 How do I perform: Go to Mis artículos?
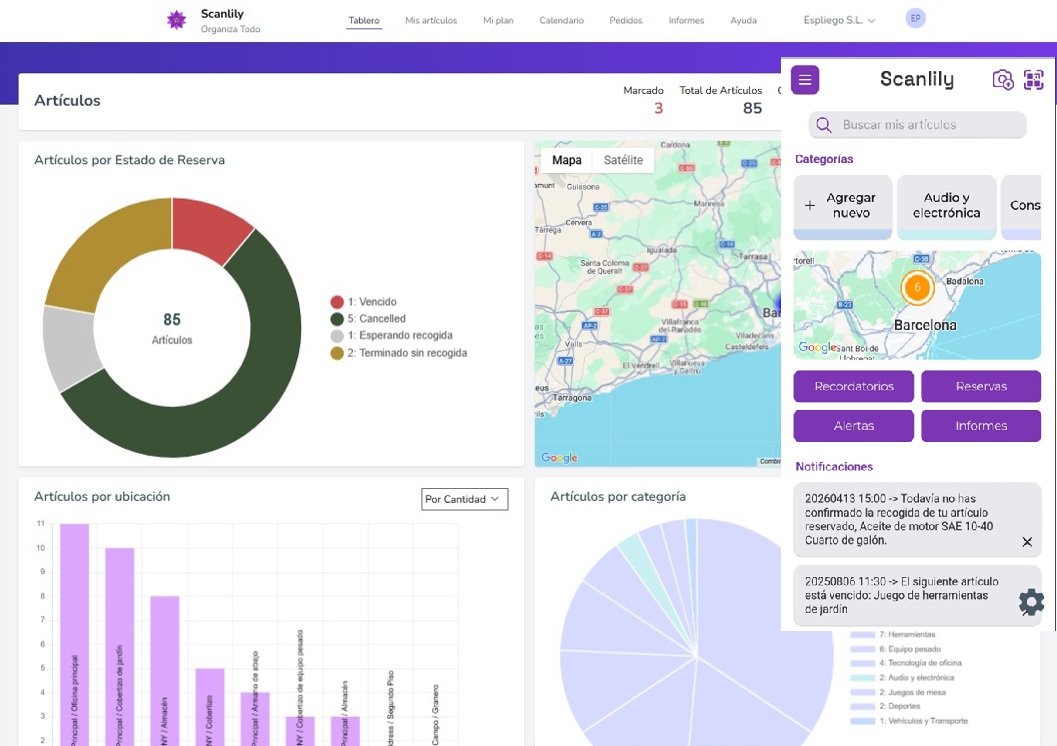pyautogui.click(x=431, y=20)
